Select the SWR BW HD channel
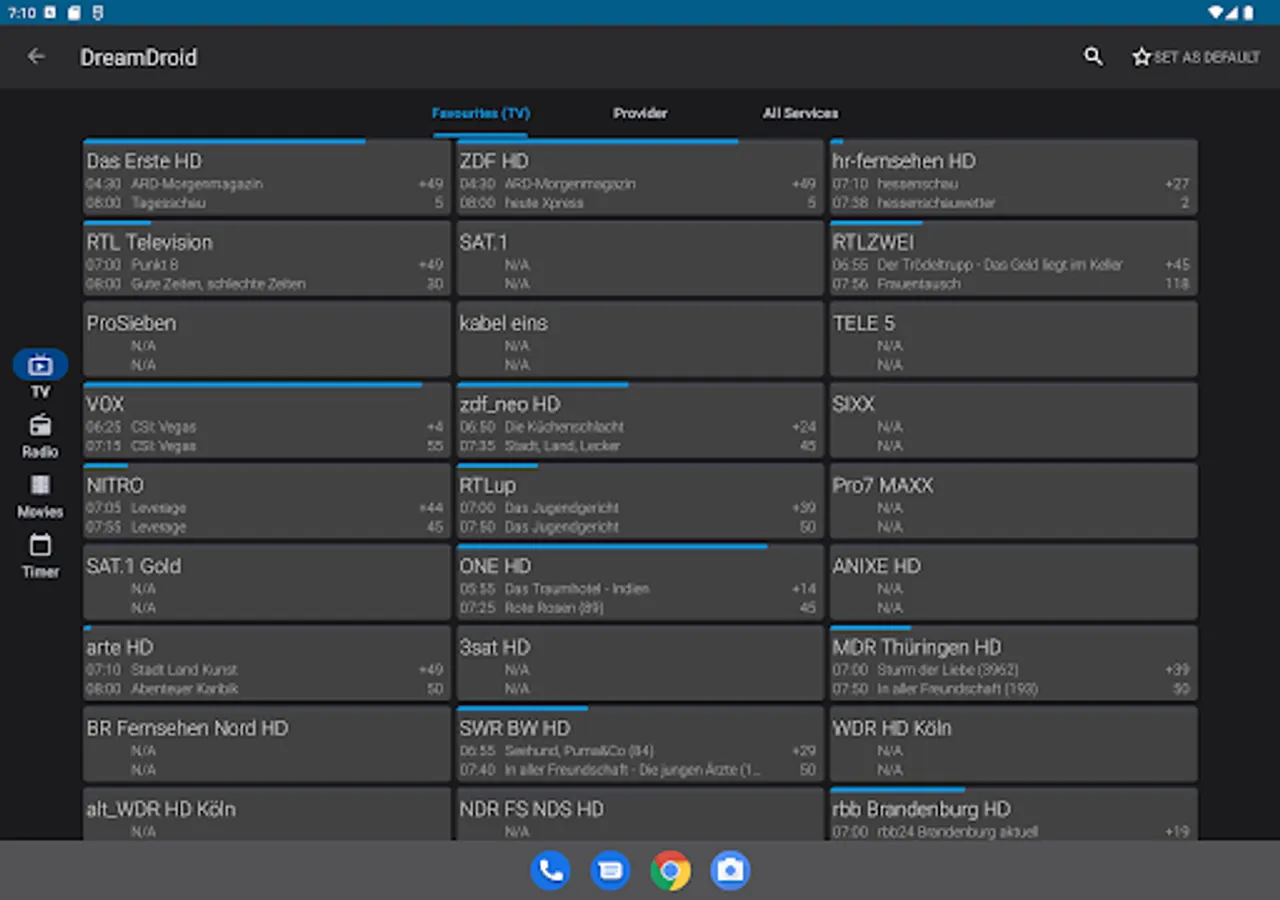Image resolution: width=1280 pixels, height=900 pixels. pos(640,744)
